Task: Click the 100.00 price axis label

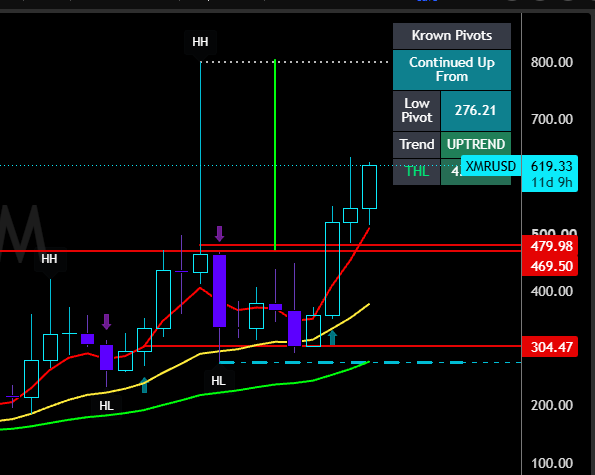Action: pyautogui.click(x=551, y=463)
